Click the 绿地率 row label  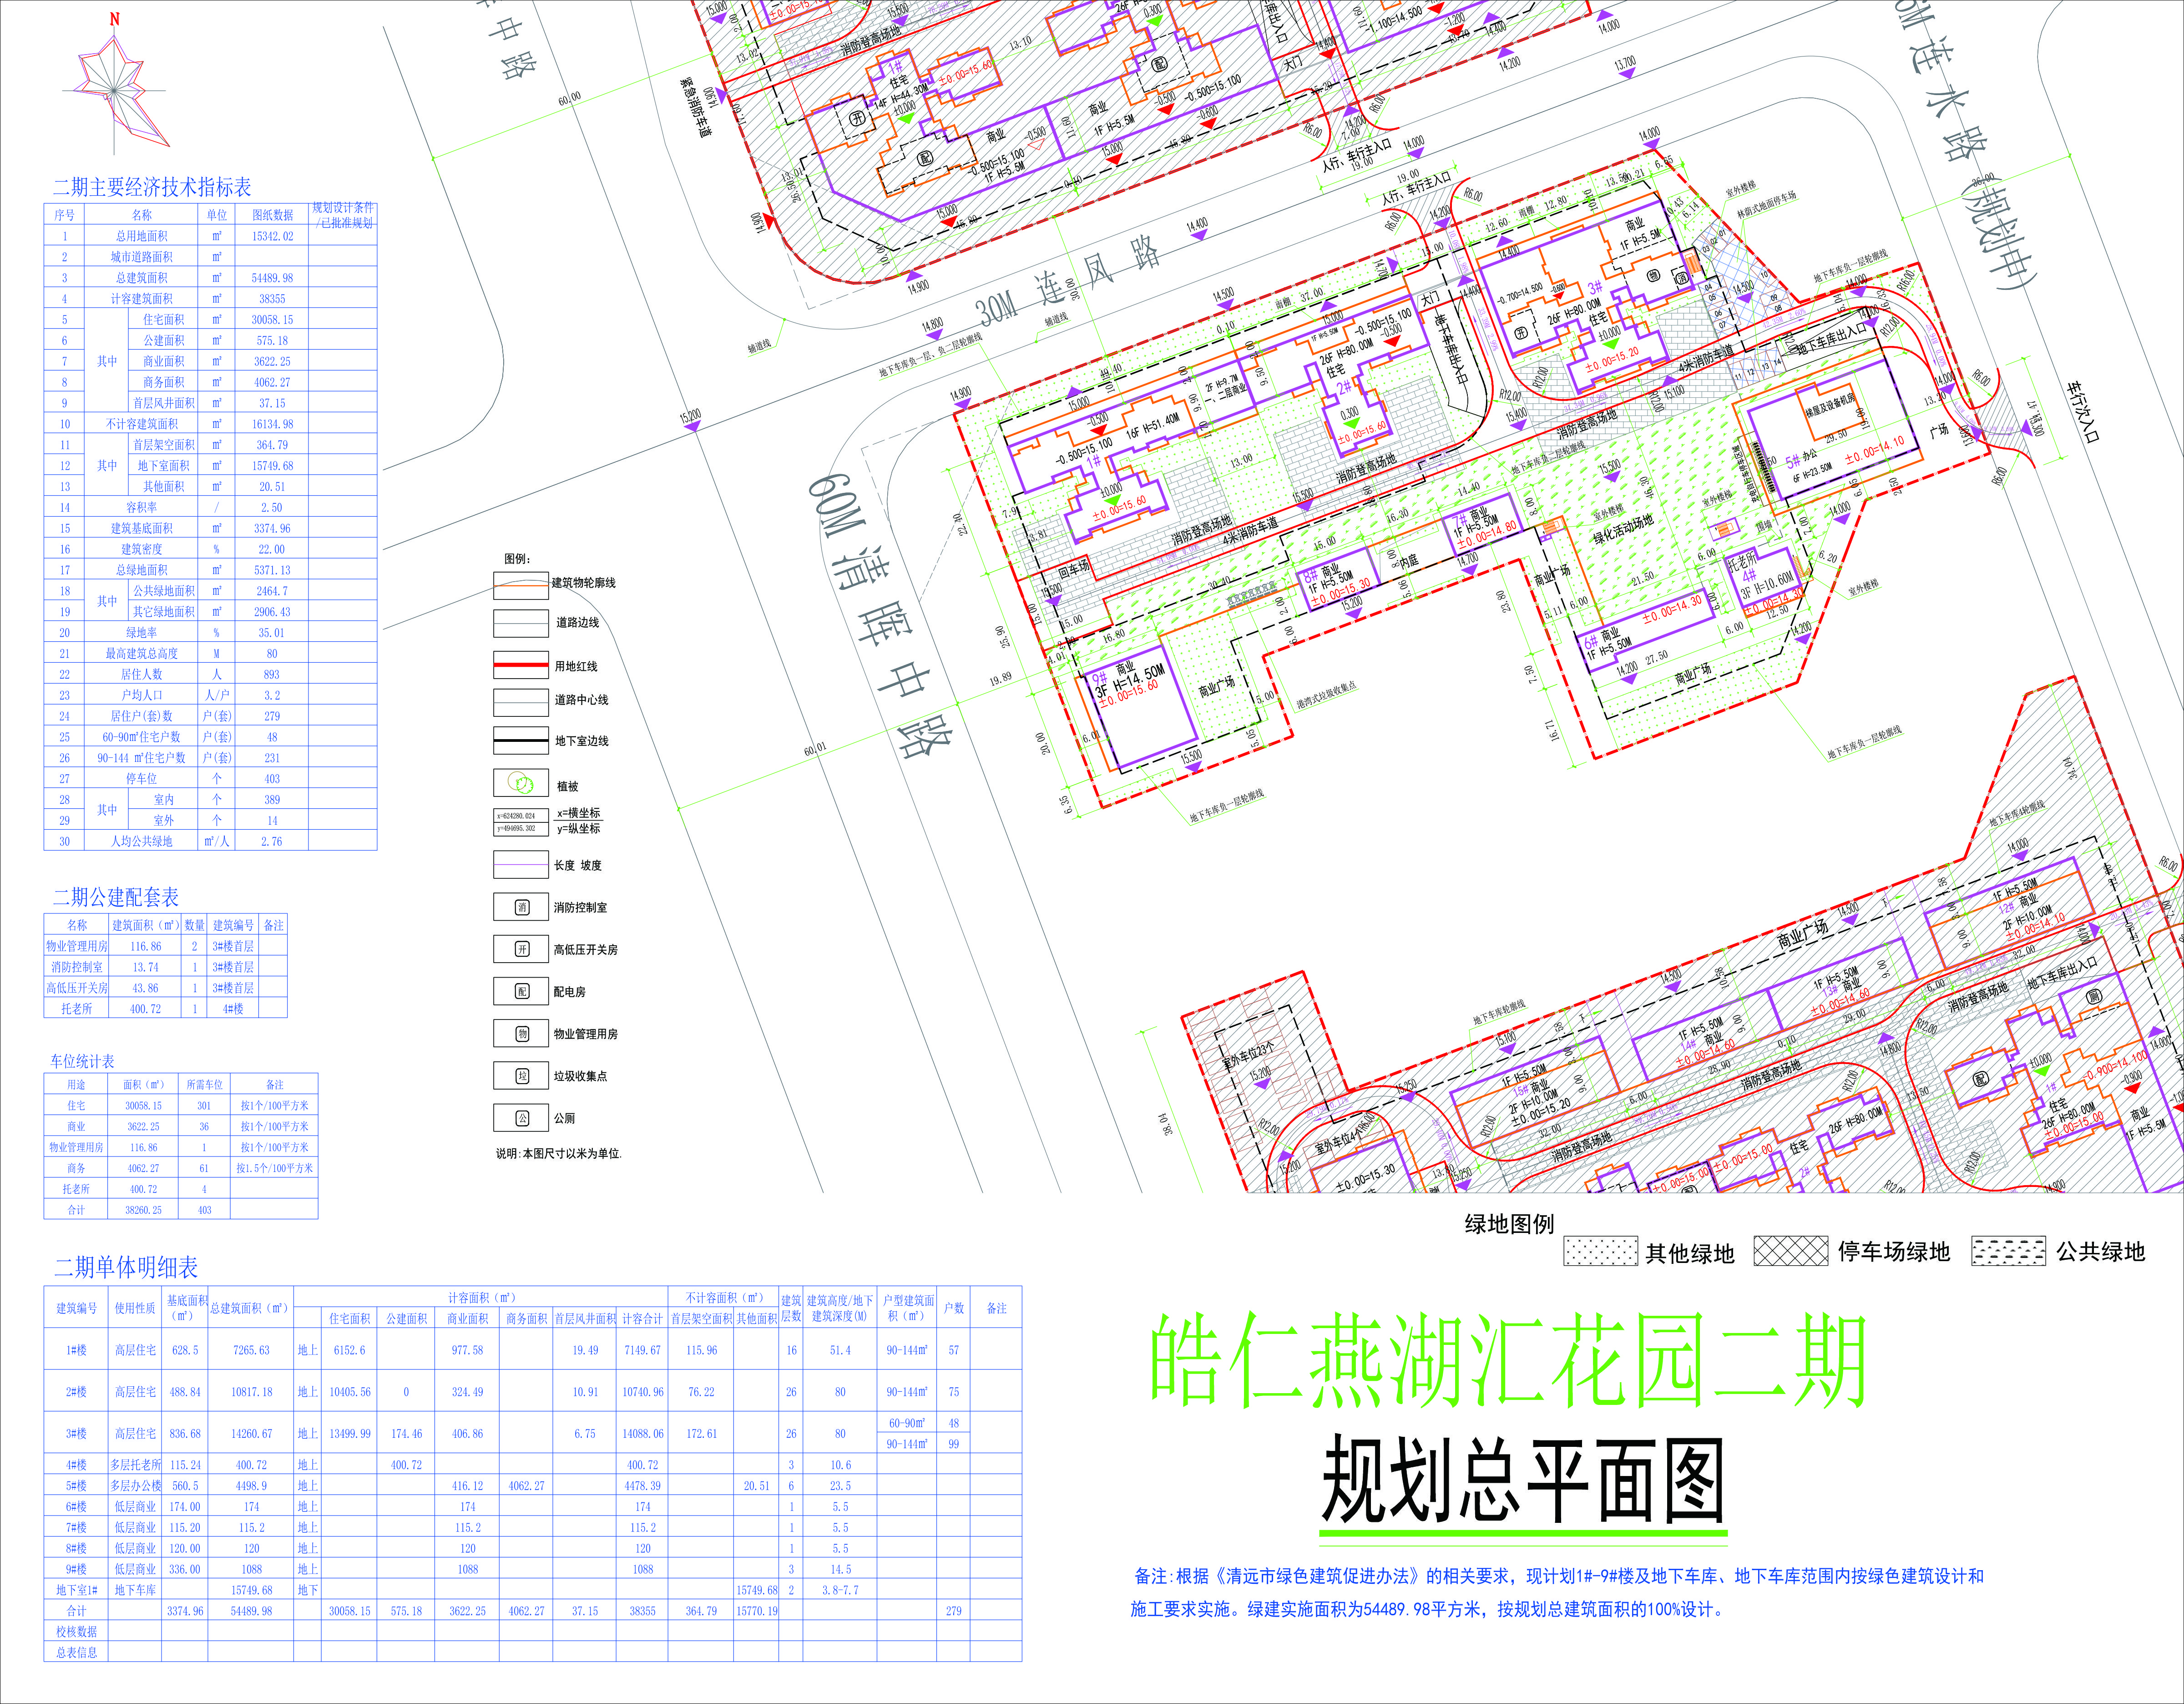[141, 632]
